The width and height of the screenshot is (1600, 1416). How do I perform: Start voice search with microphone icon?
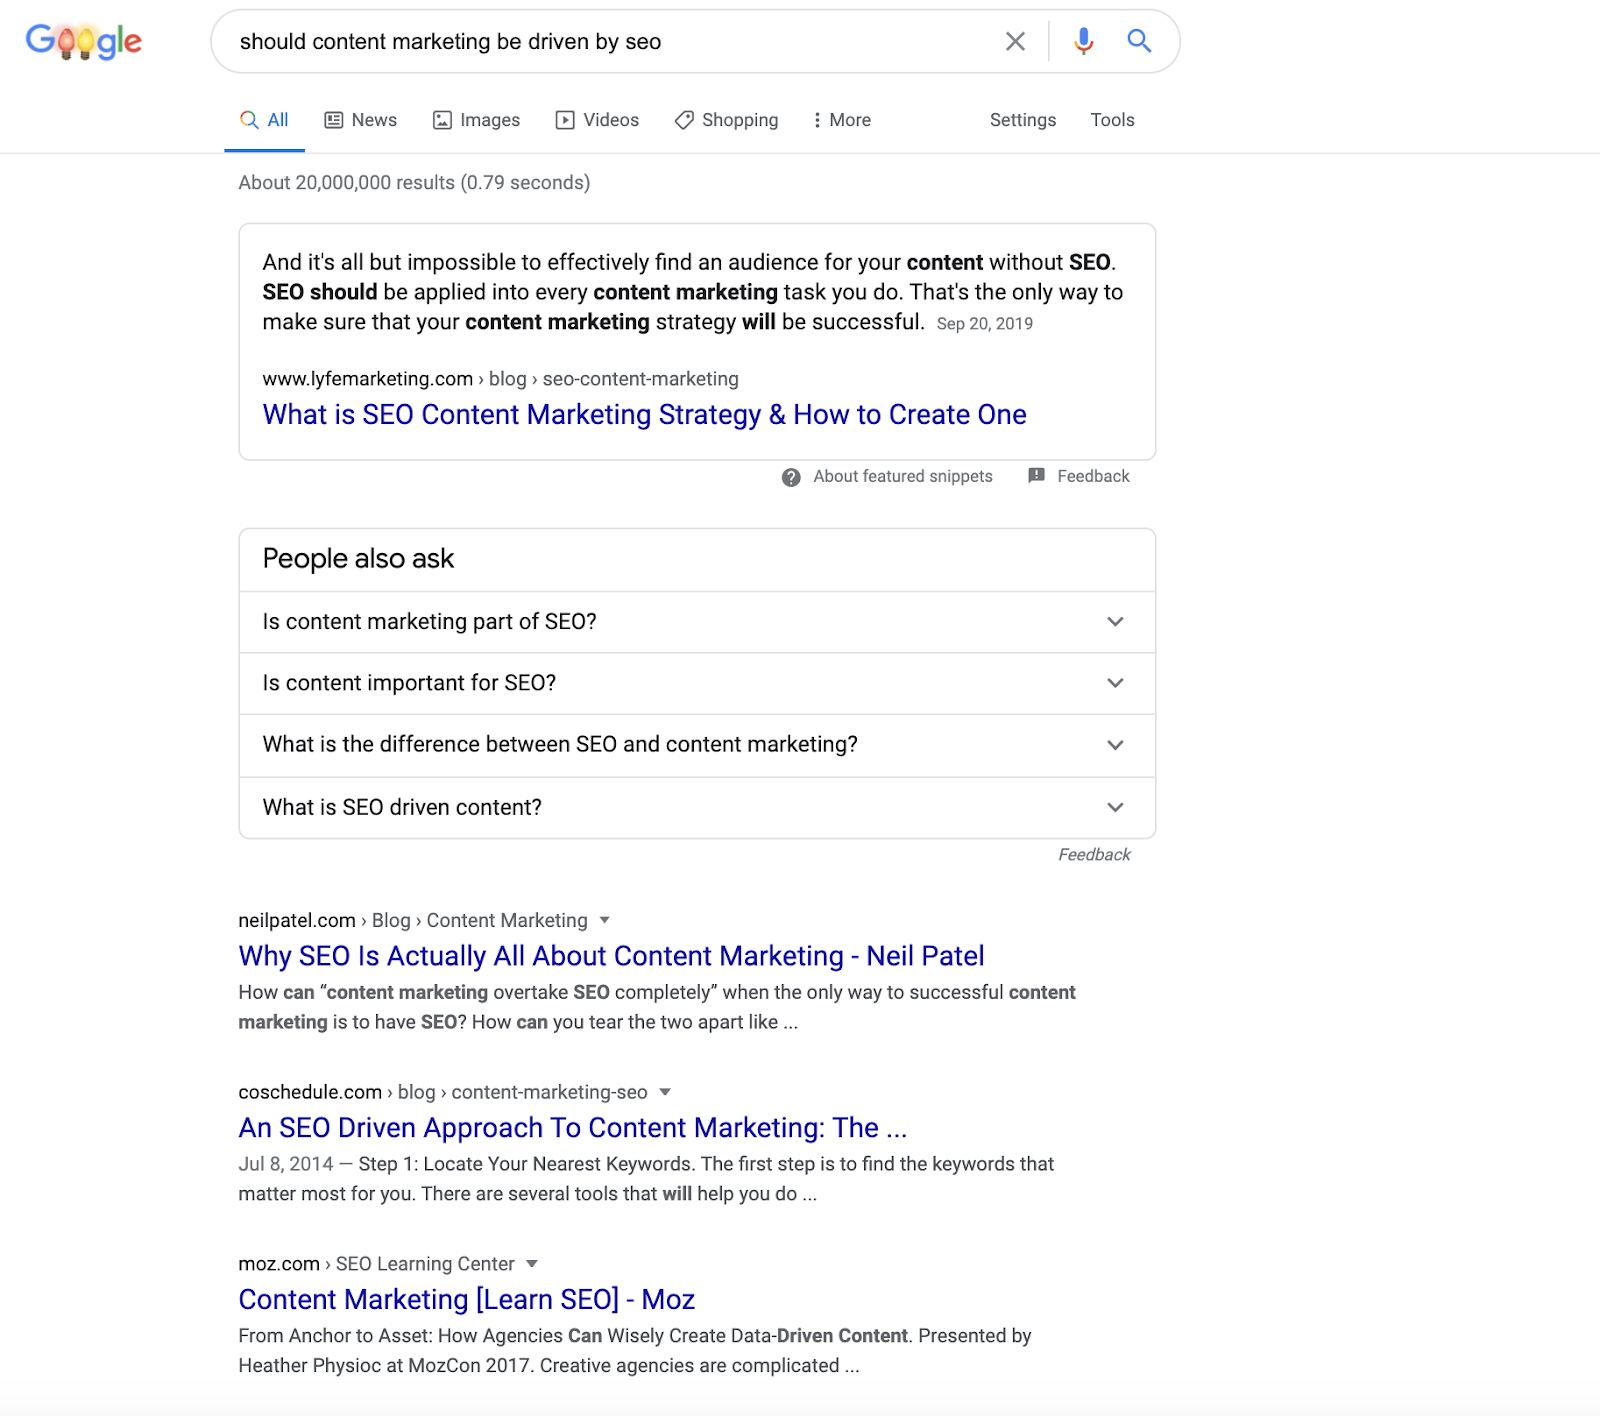[x=1083, y=41]
